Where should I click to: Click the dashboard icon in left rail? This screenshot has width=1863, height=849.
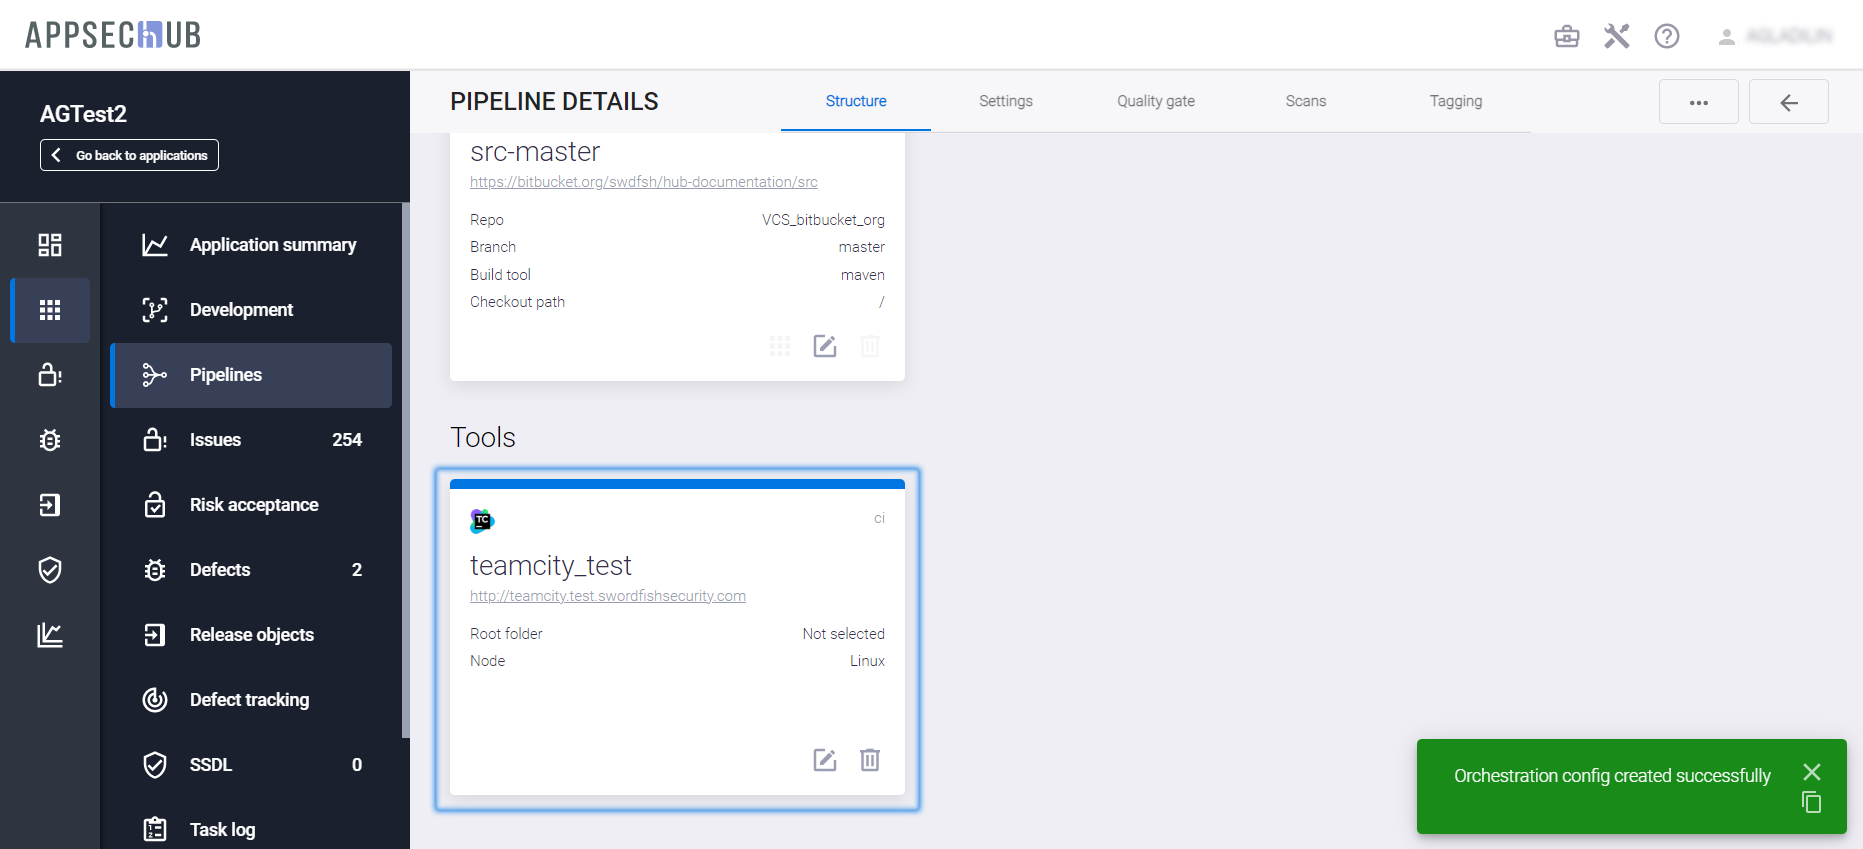coord(50,245)
